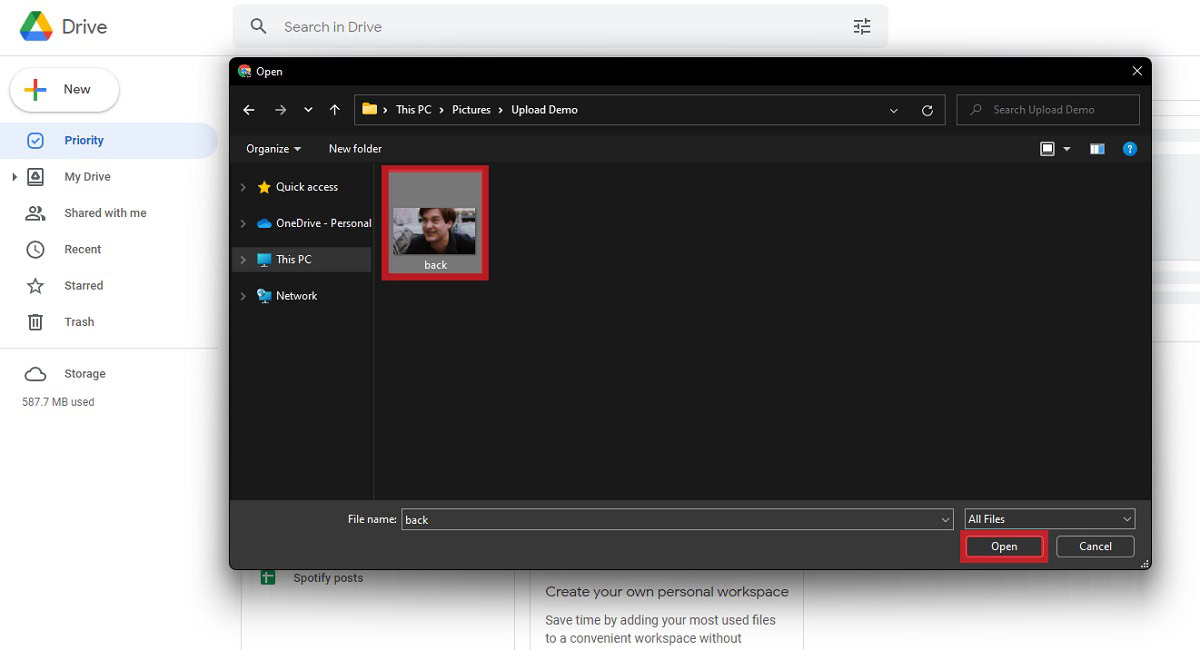The width and height of the screenshot is (1200, 650).
Task: Open search filter options in Drive
Action: pyautogui.click(x=862, y=26)
